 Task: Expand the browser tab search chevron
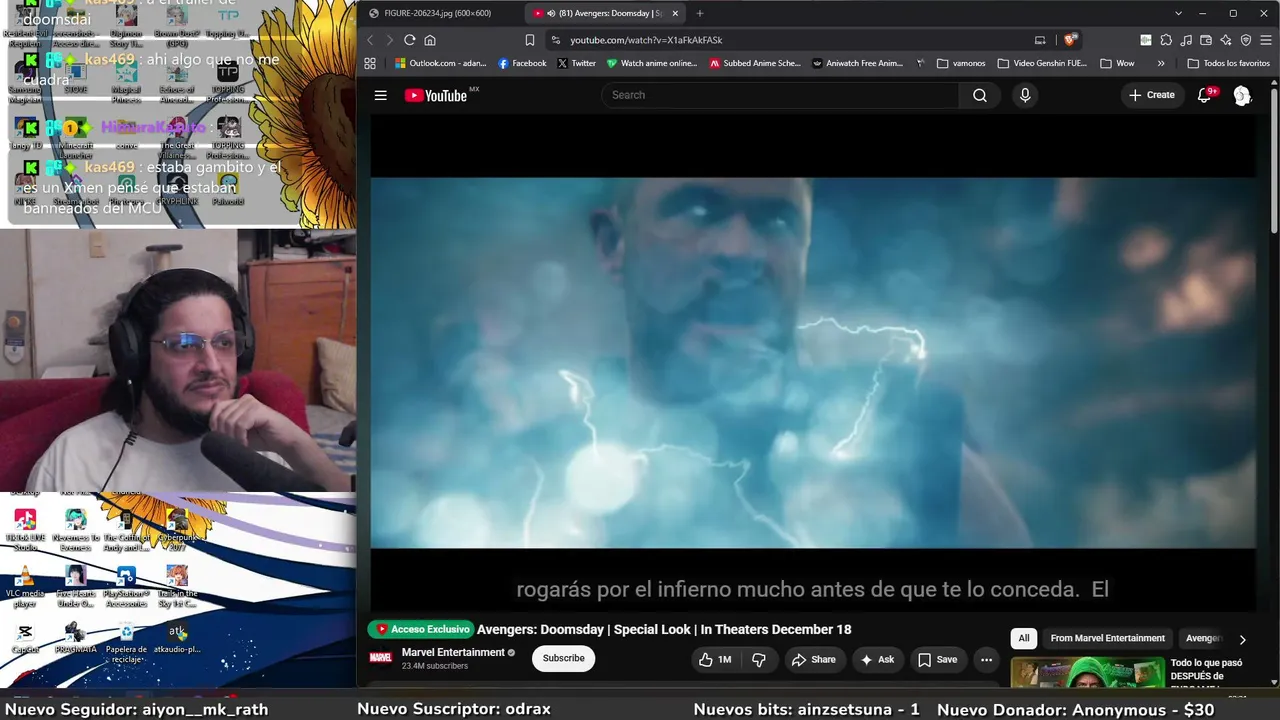(x=1178, y=13)
